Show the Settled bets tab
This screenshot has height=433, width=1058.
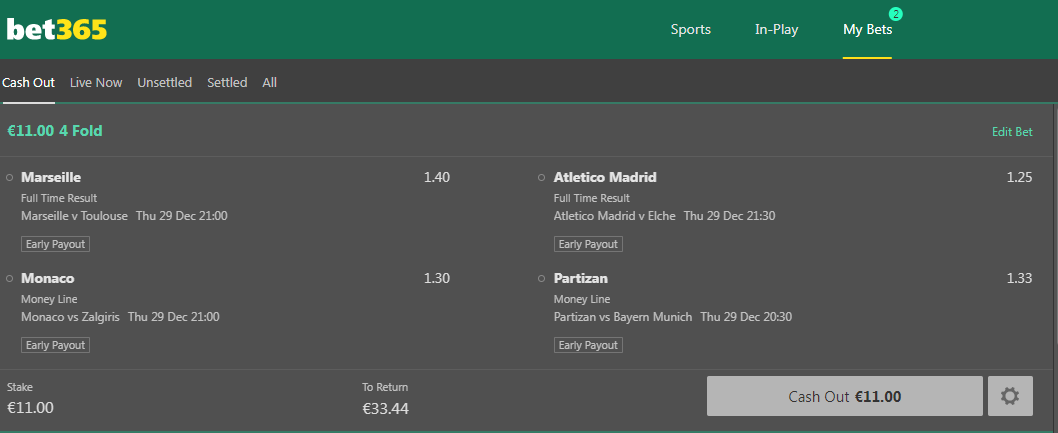point(227,83)
